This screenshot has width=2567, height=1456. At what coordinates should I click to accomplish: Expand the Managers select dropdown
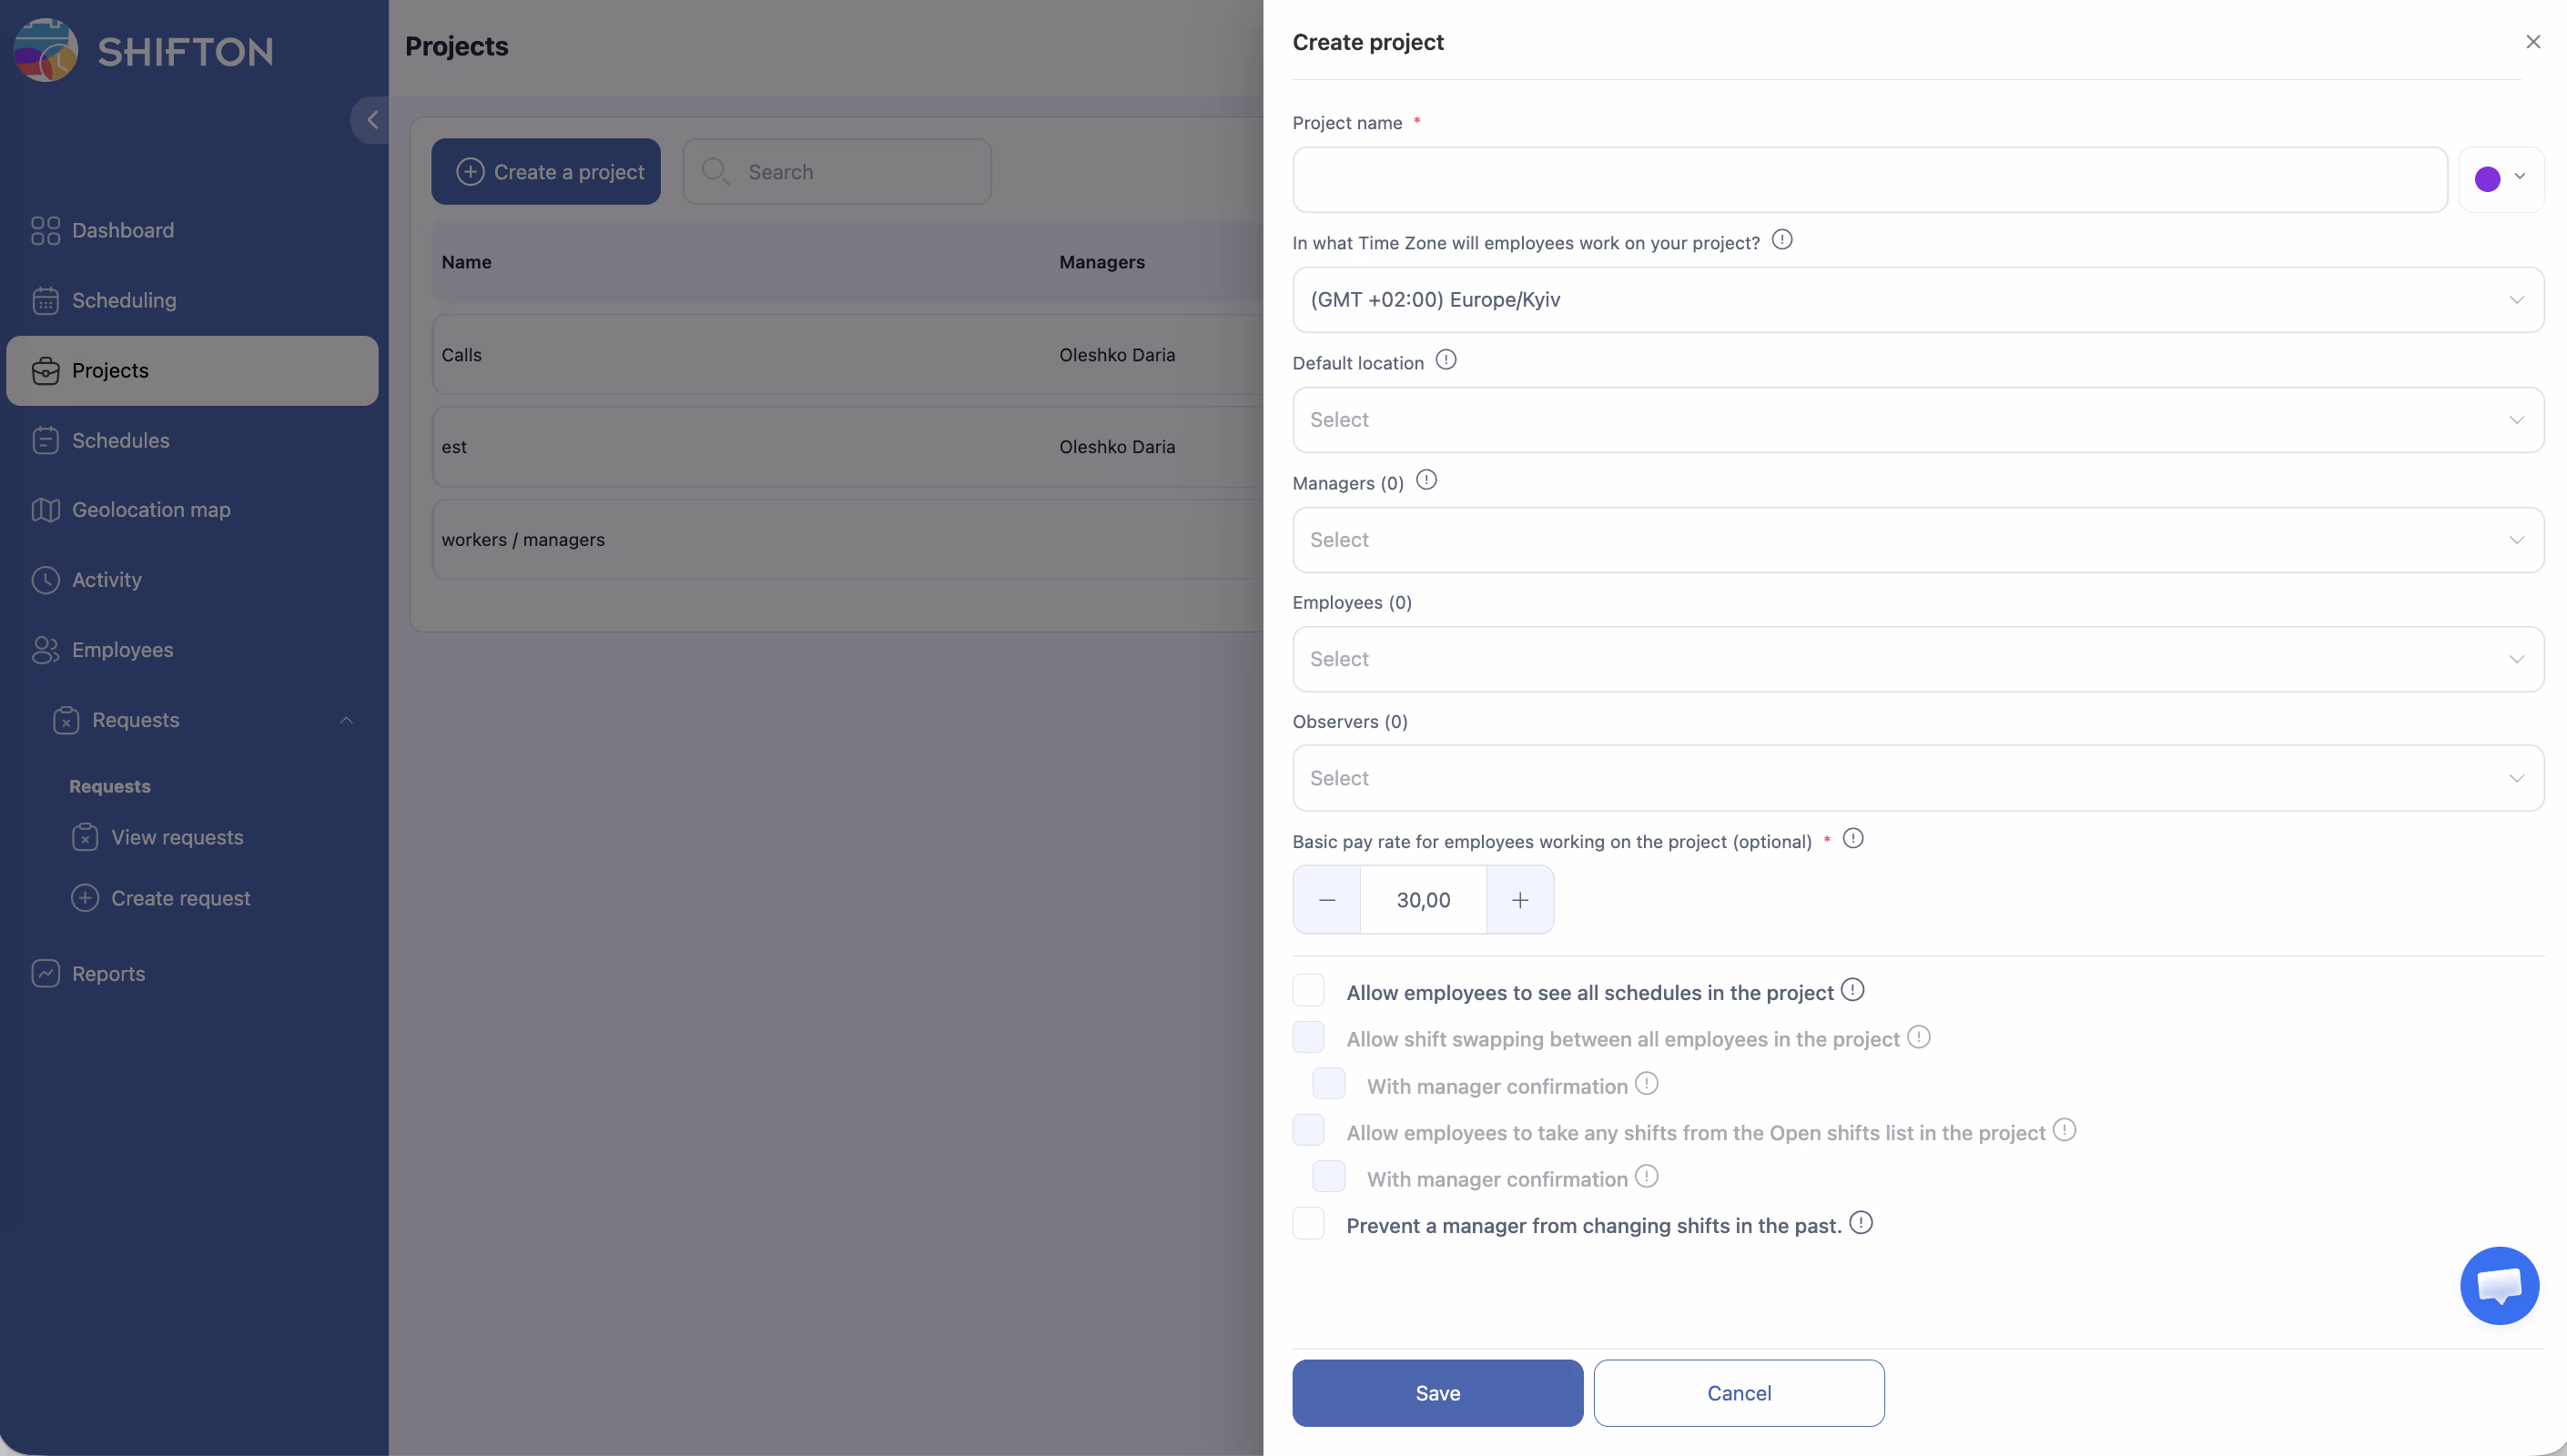coord(1917,540)
